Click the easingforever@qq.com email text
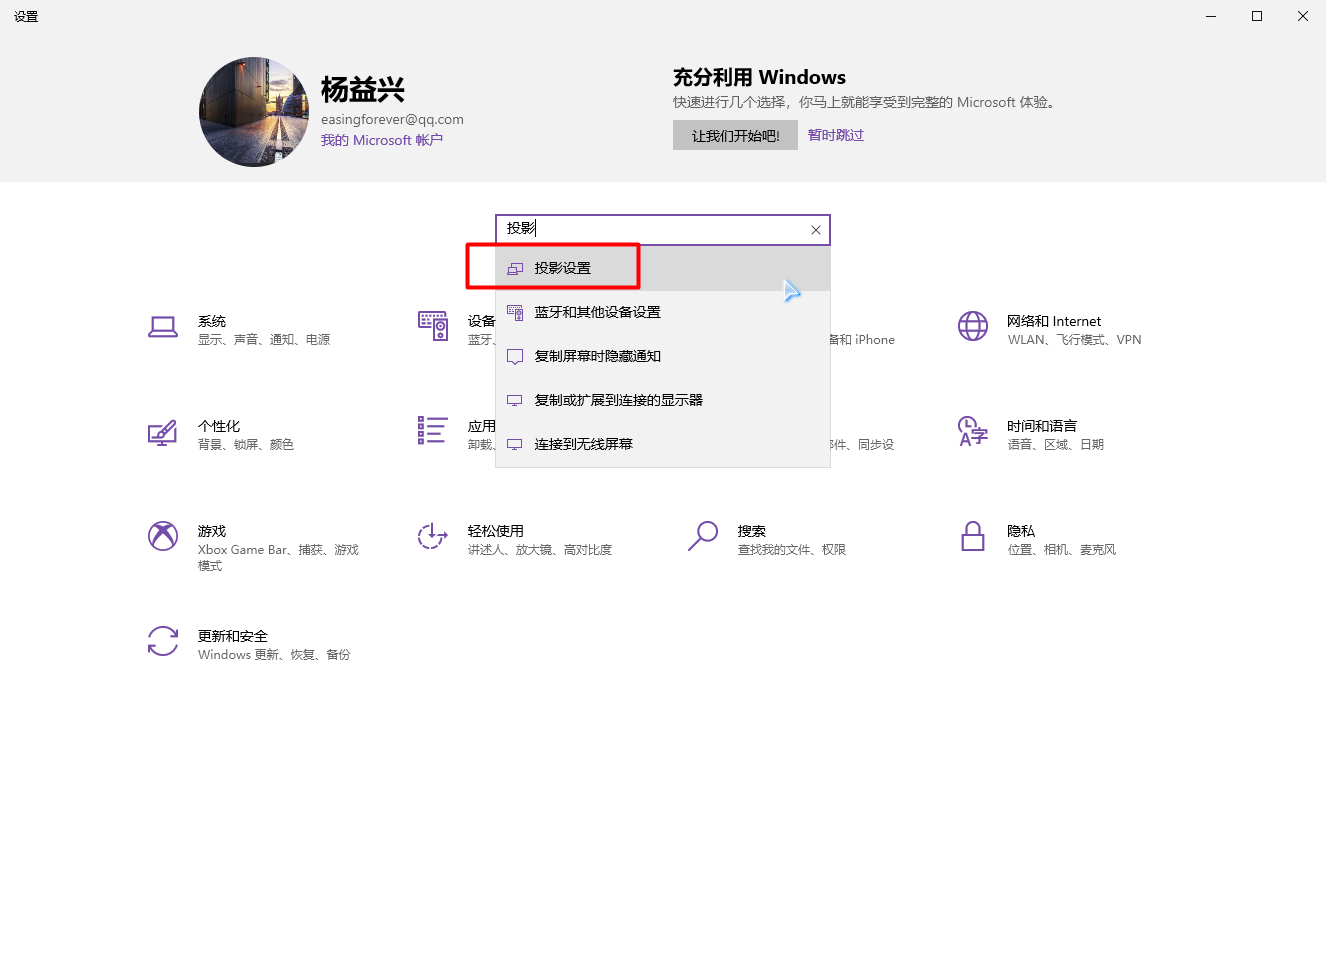The height and width of the screenshot is (953, 1326). click(x=392, y=119)
